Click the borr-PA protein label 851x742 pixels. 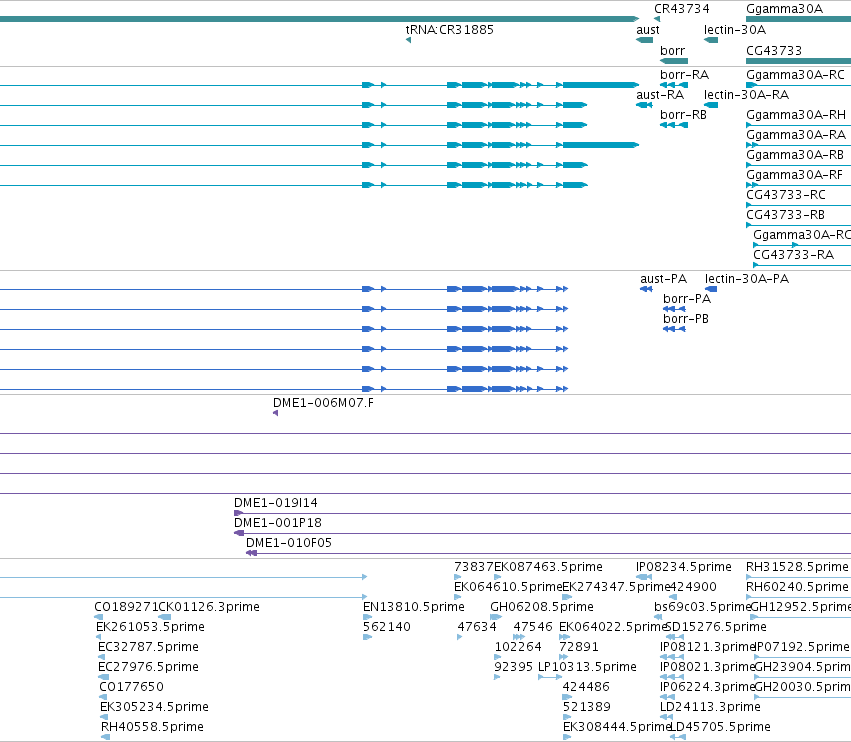click(x=687, y=299)
